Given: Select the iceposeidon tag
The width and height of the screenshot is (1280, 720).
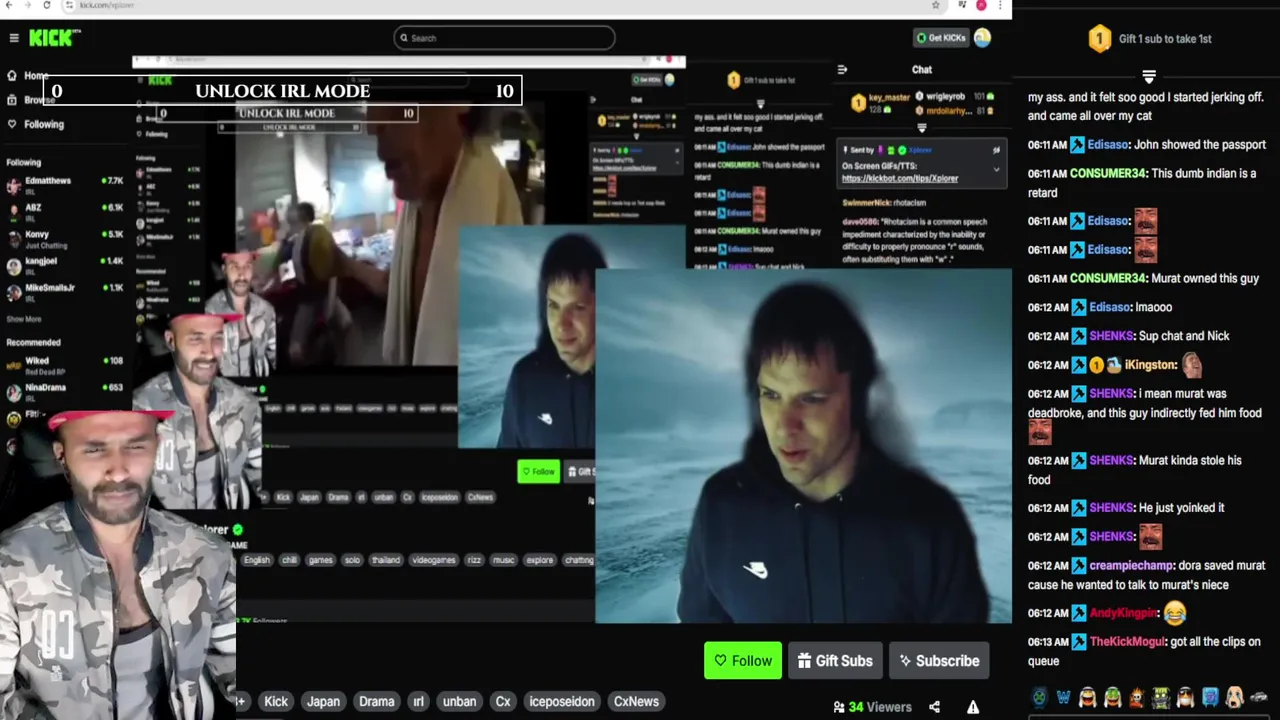Looking at the screenshot, I should (561, 702).
